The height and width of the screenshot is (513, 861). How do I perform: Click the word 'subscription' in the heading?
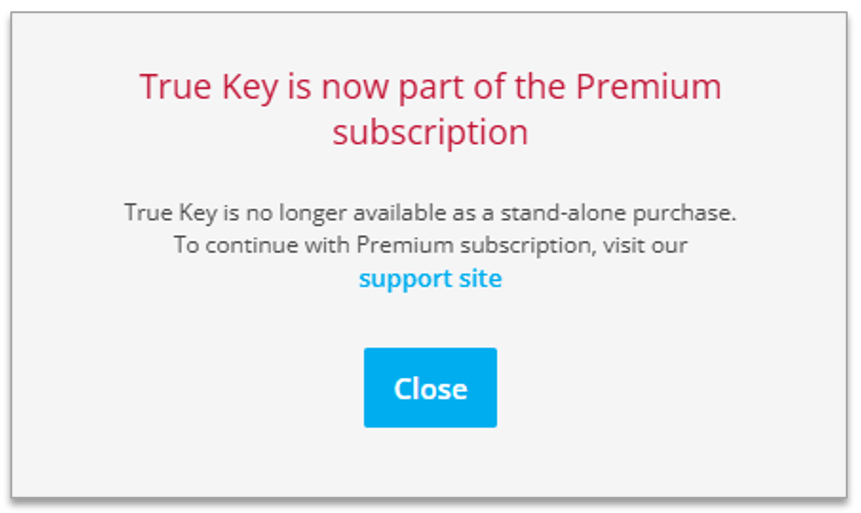[x=430, y=132]
